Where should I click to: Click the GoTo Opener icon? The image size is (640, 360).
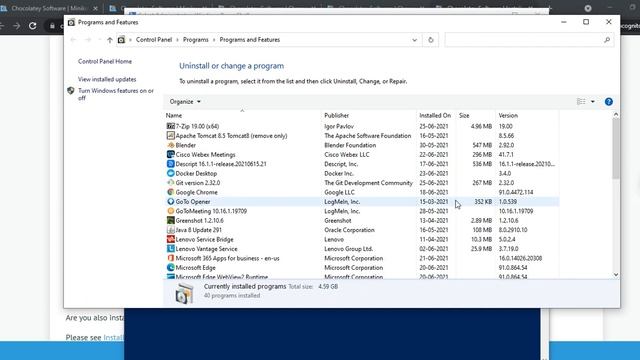pyautogui.click(x=171, y=201)
